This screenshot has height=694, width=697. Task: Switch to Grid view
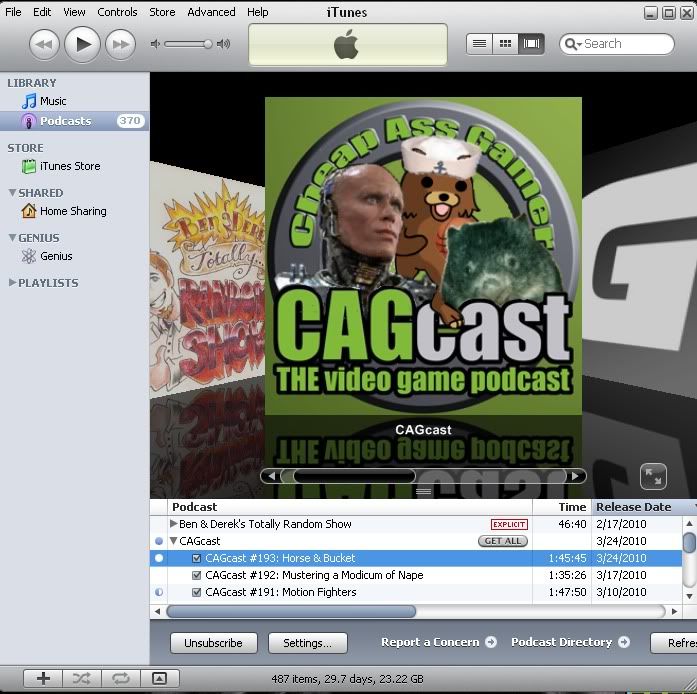pos(505,44)
